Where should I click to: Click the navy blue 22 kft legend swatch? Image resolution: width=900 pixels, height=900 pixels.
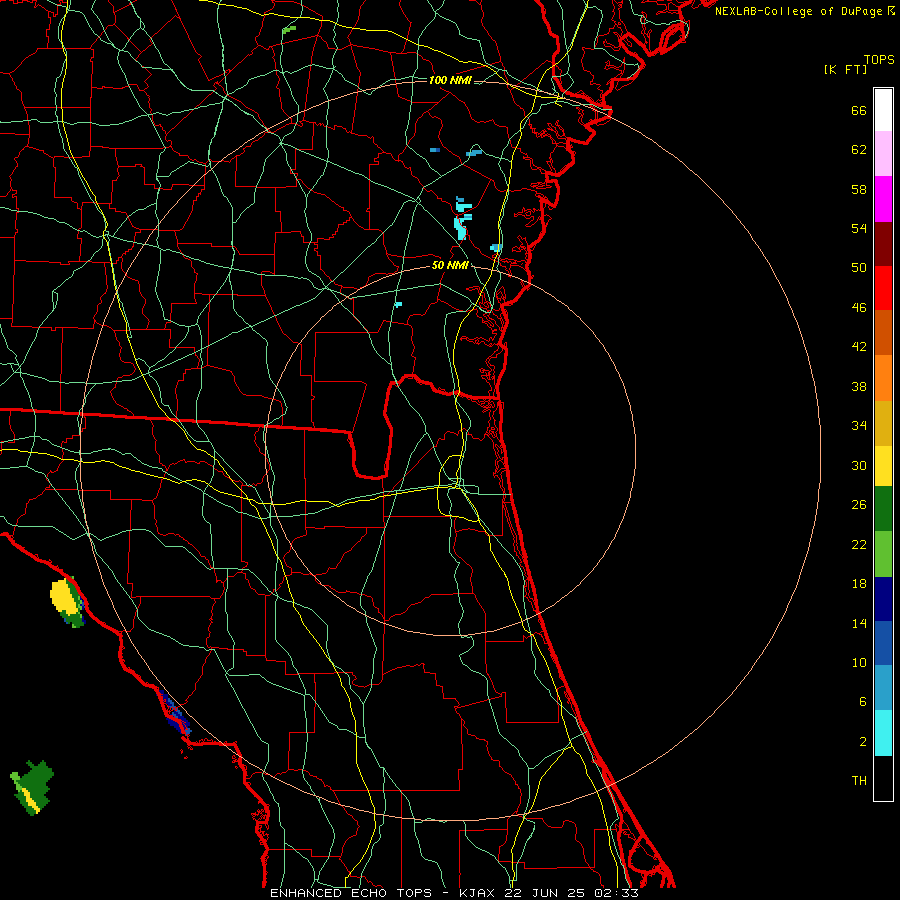tap(883, 599)
